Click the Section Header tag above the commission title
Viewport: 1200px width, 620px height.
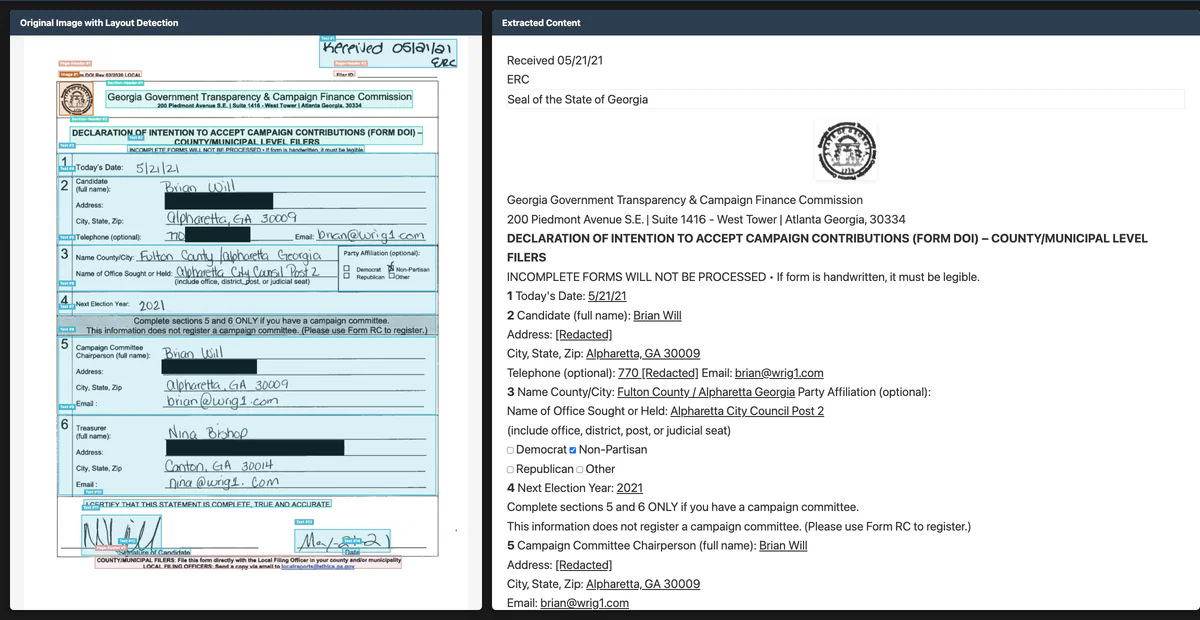point(125,83)
